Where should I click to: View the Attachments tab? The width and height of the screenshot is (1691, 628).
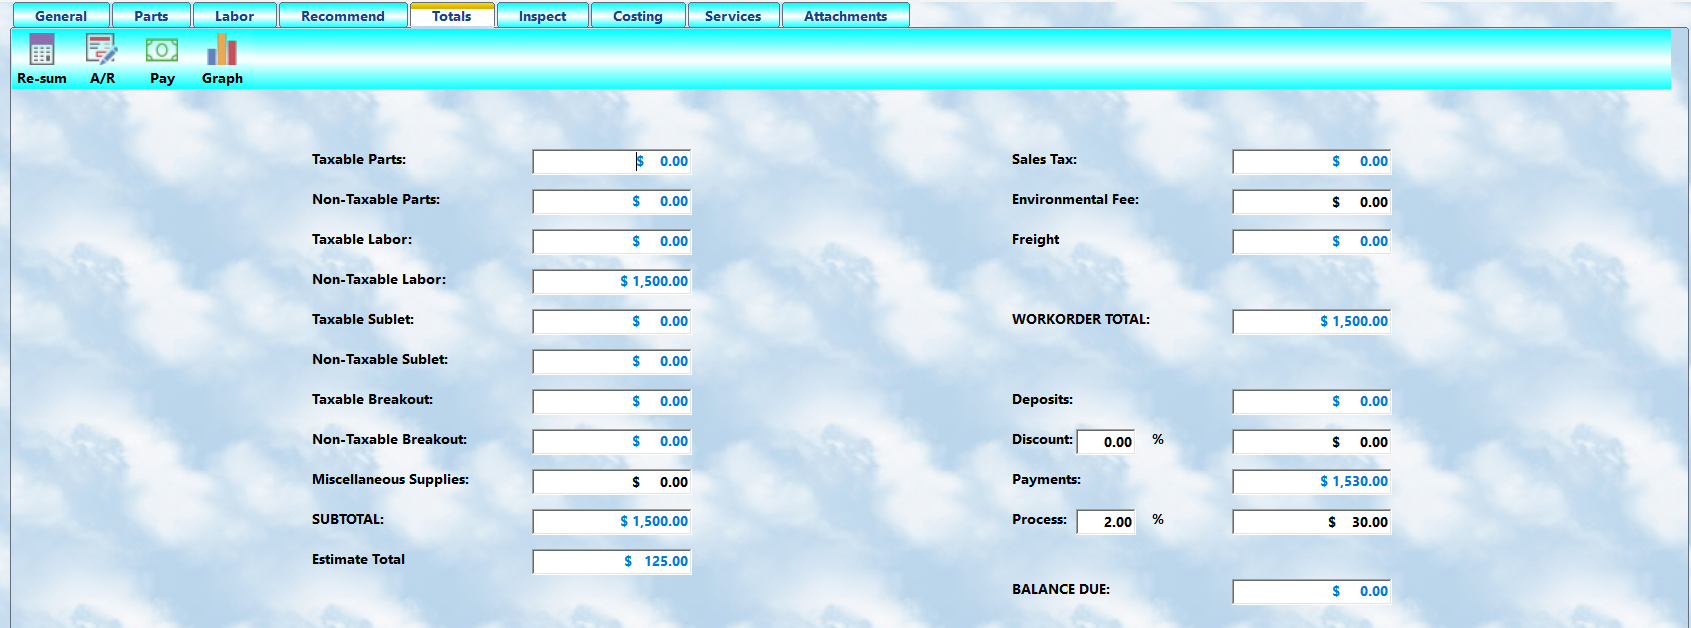(x=846, y=16)
